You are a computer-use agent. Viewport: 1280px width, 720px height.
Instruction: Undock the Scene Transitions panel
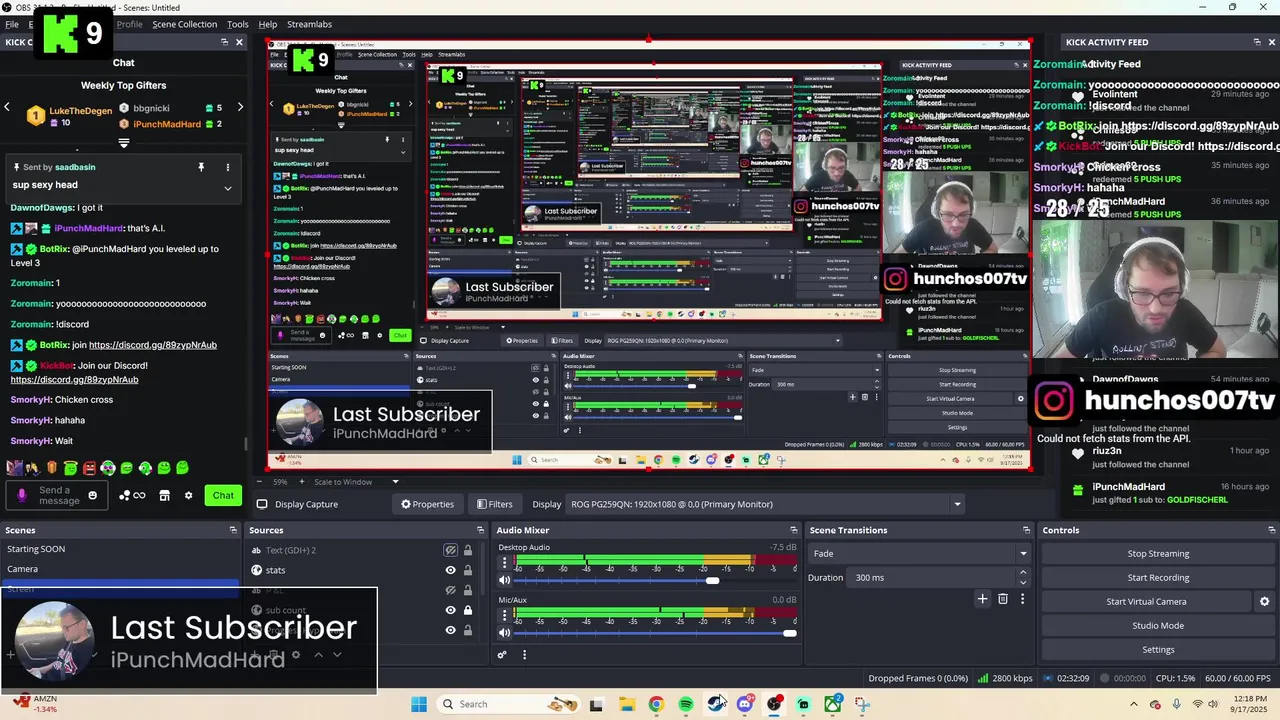click(x=1026, y=530)
